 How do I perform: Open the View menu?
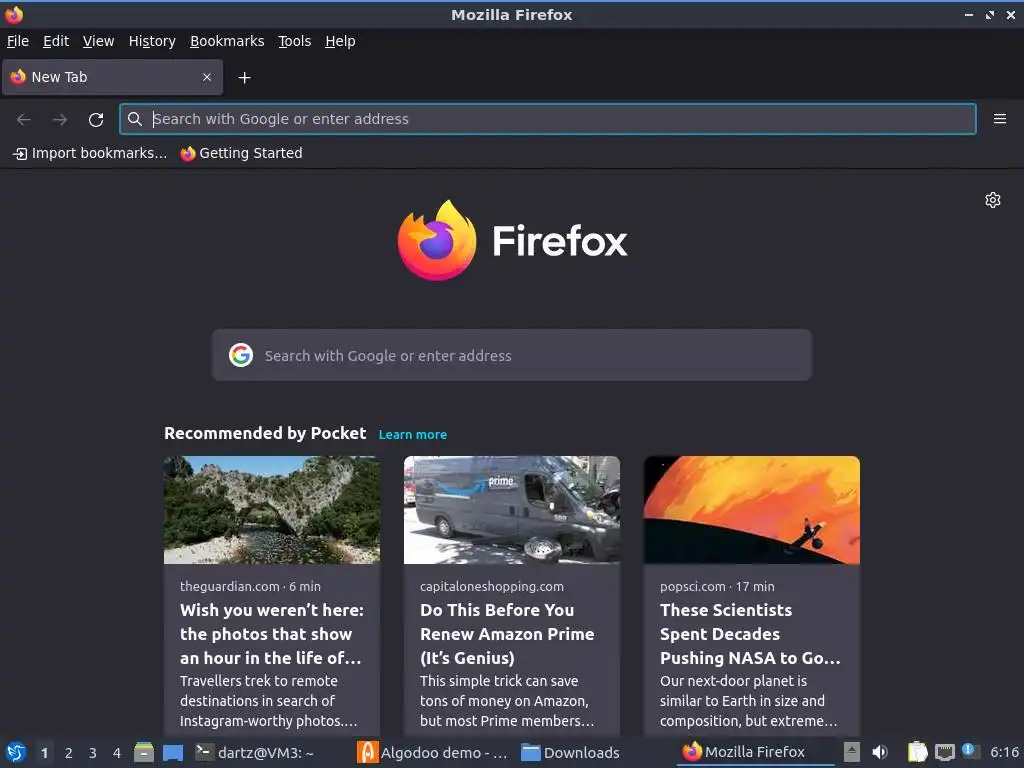point(99,41)
